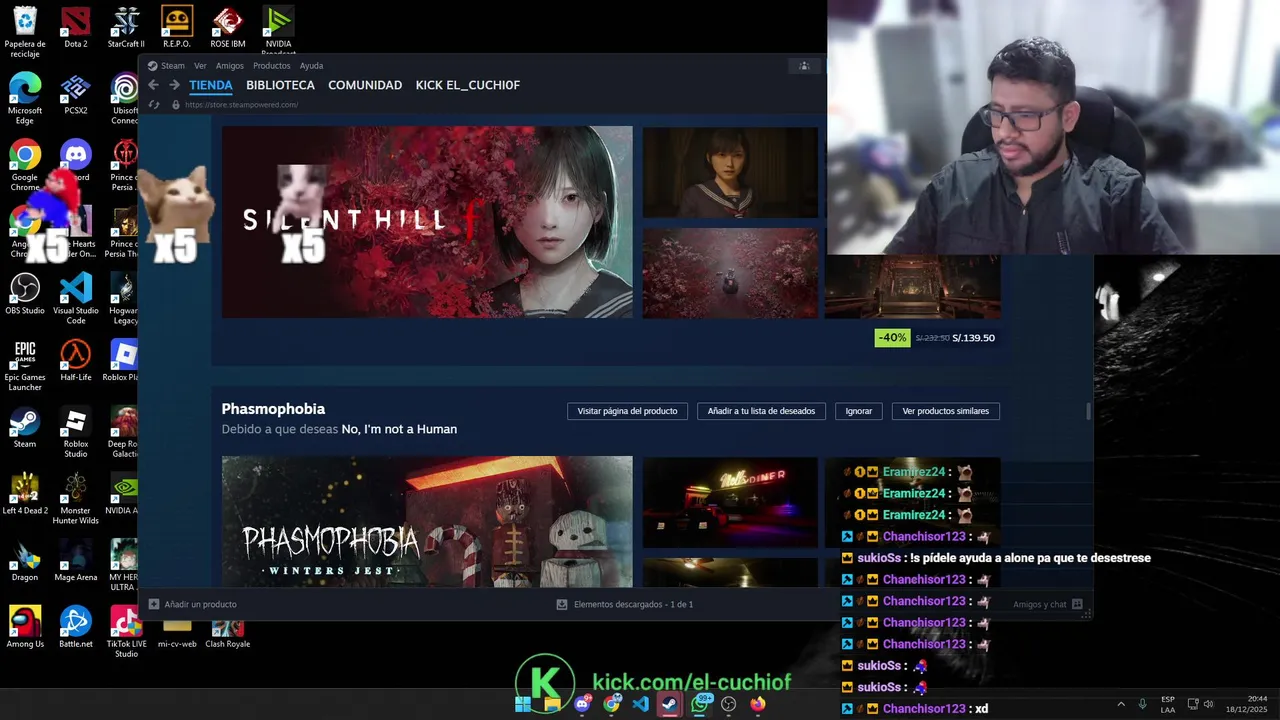Screen dimensions: 1280x720
Task: Open Roblox Studio desktop shortcut
Action: pyautogui.click(x=75, y=433)
